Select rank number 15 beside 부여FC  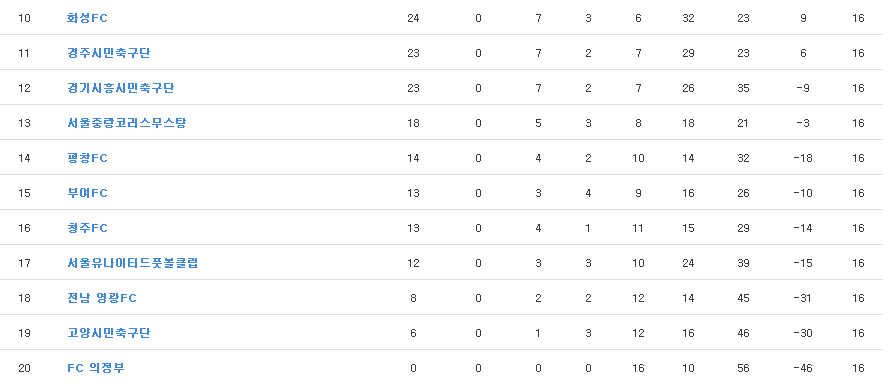coord(24,193)
